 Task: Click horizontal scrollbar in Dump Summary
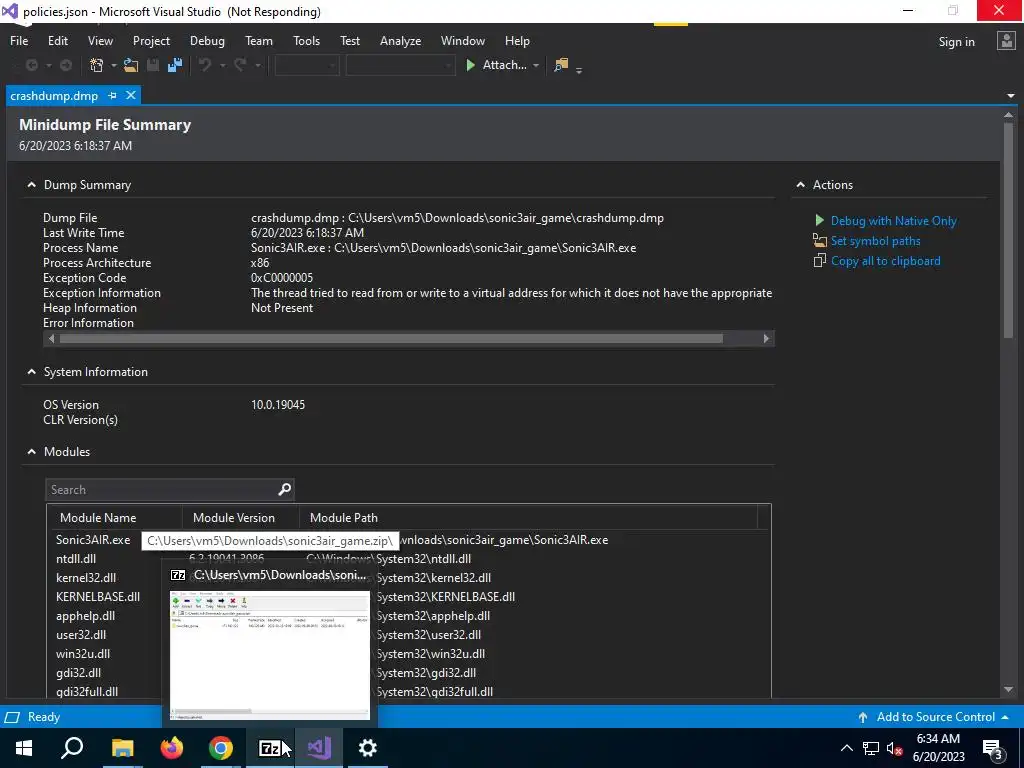click(x=391, y=338)
